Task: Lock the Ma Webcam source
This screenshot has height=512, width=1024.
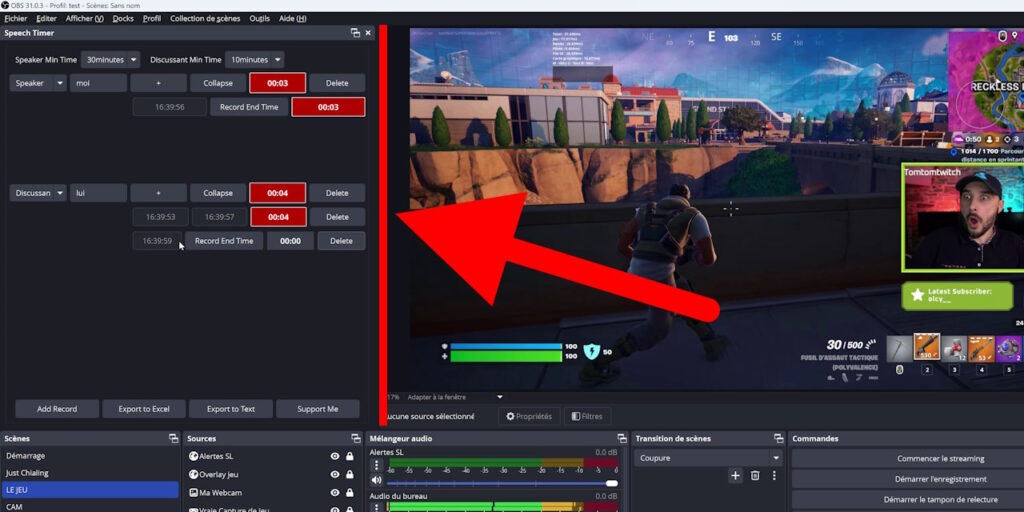Action: click(x=350, y=492)
